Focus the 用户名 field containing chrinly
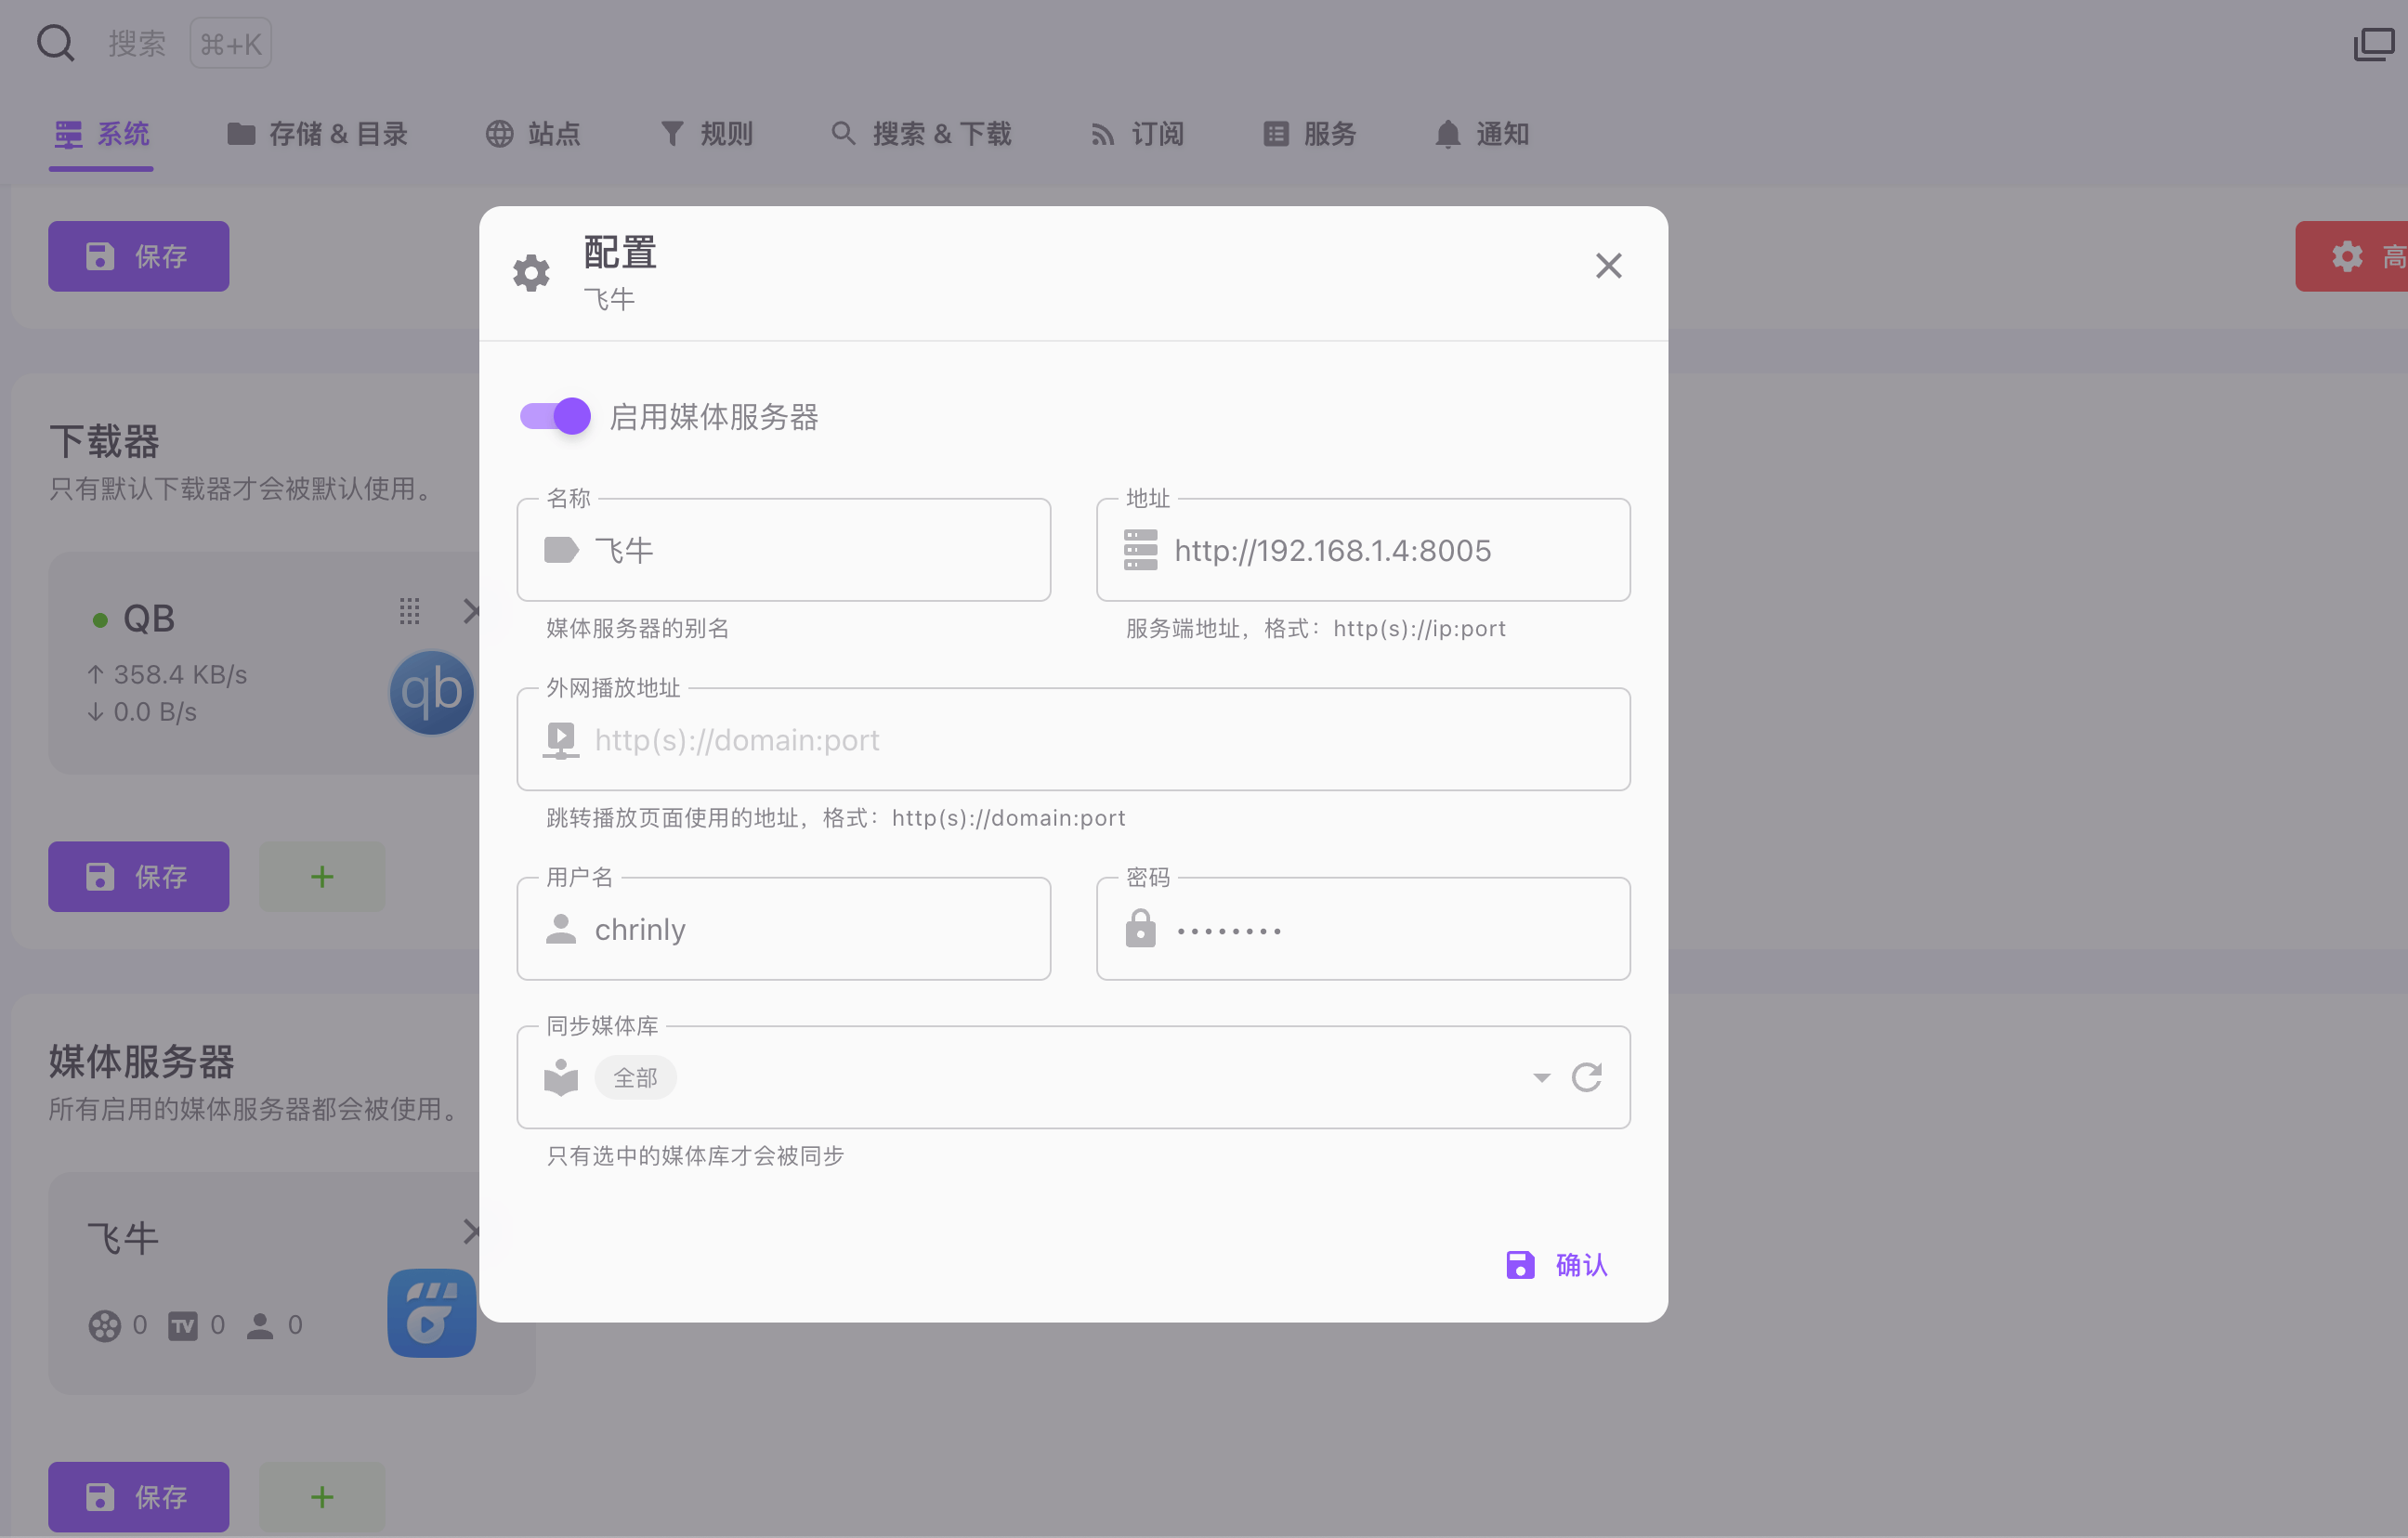The image size is (2408, 1538). tap(800, 929)
